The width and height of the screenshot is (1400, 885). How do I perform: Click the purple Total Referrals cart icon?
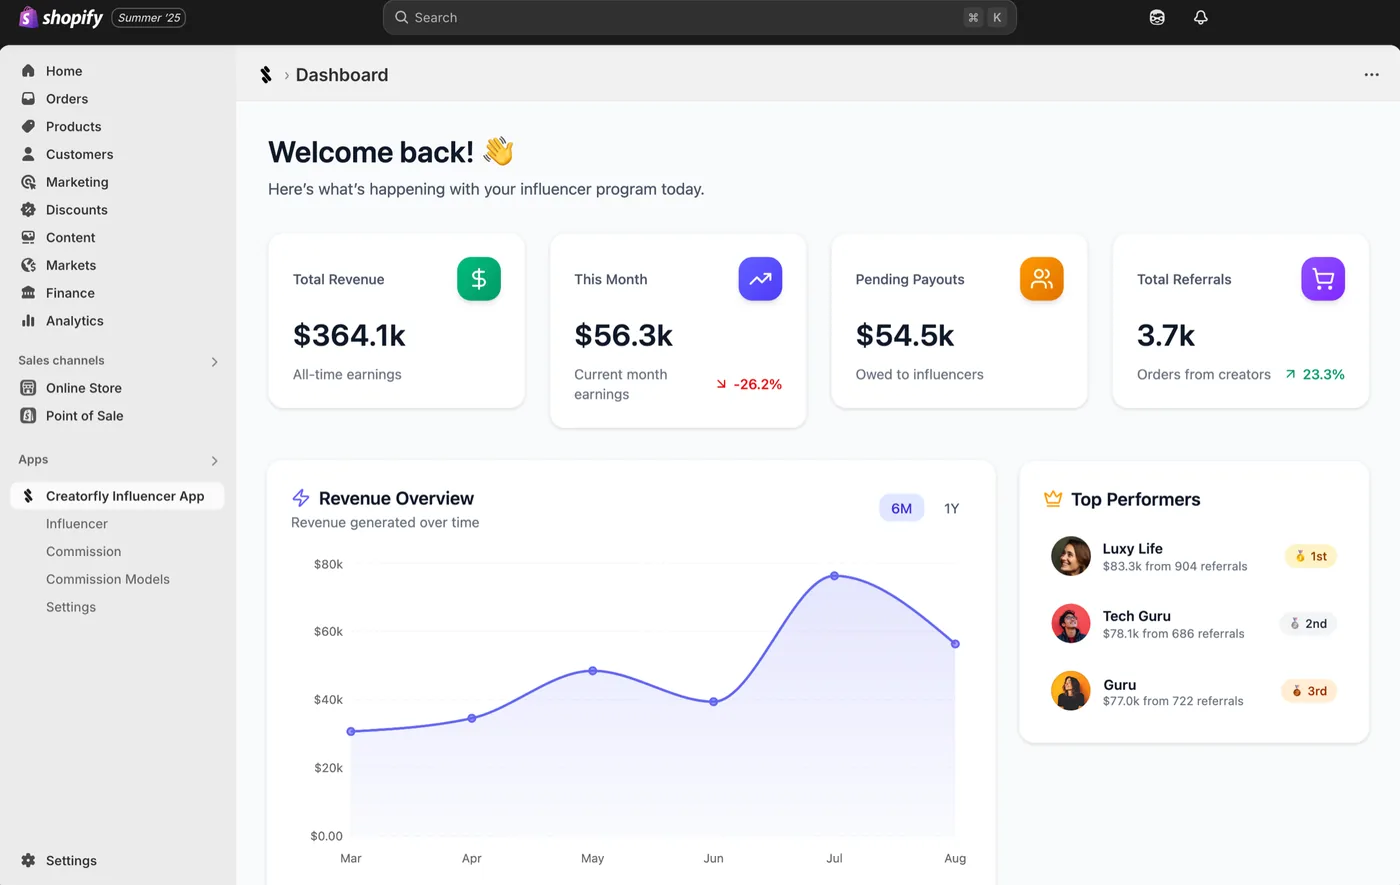click(x=1323, y=279)
